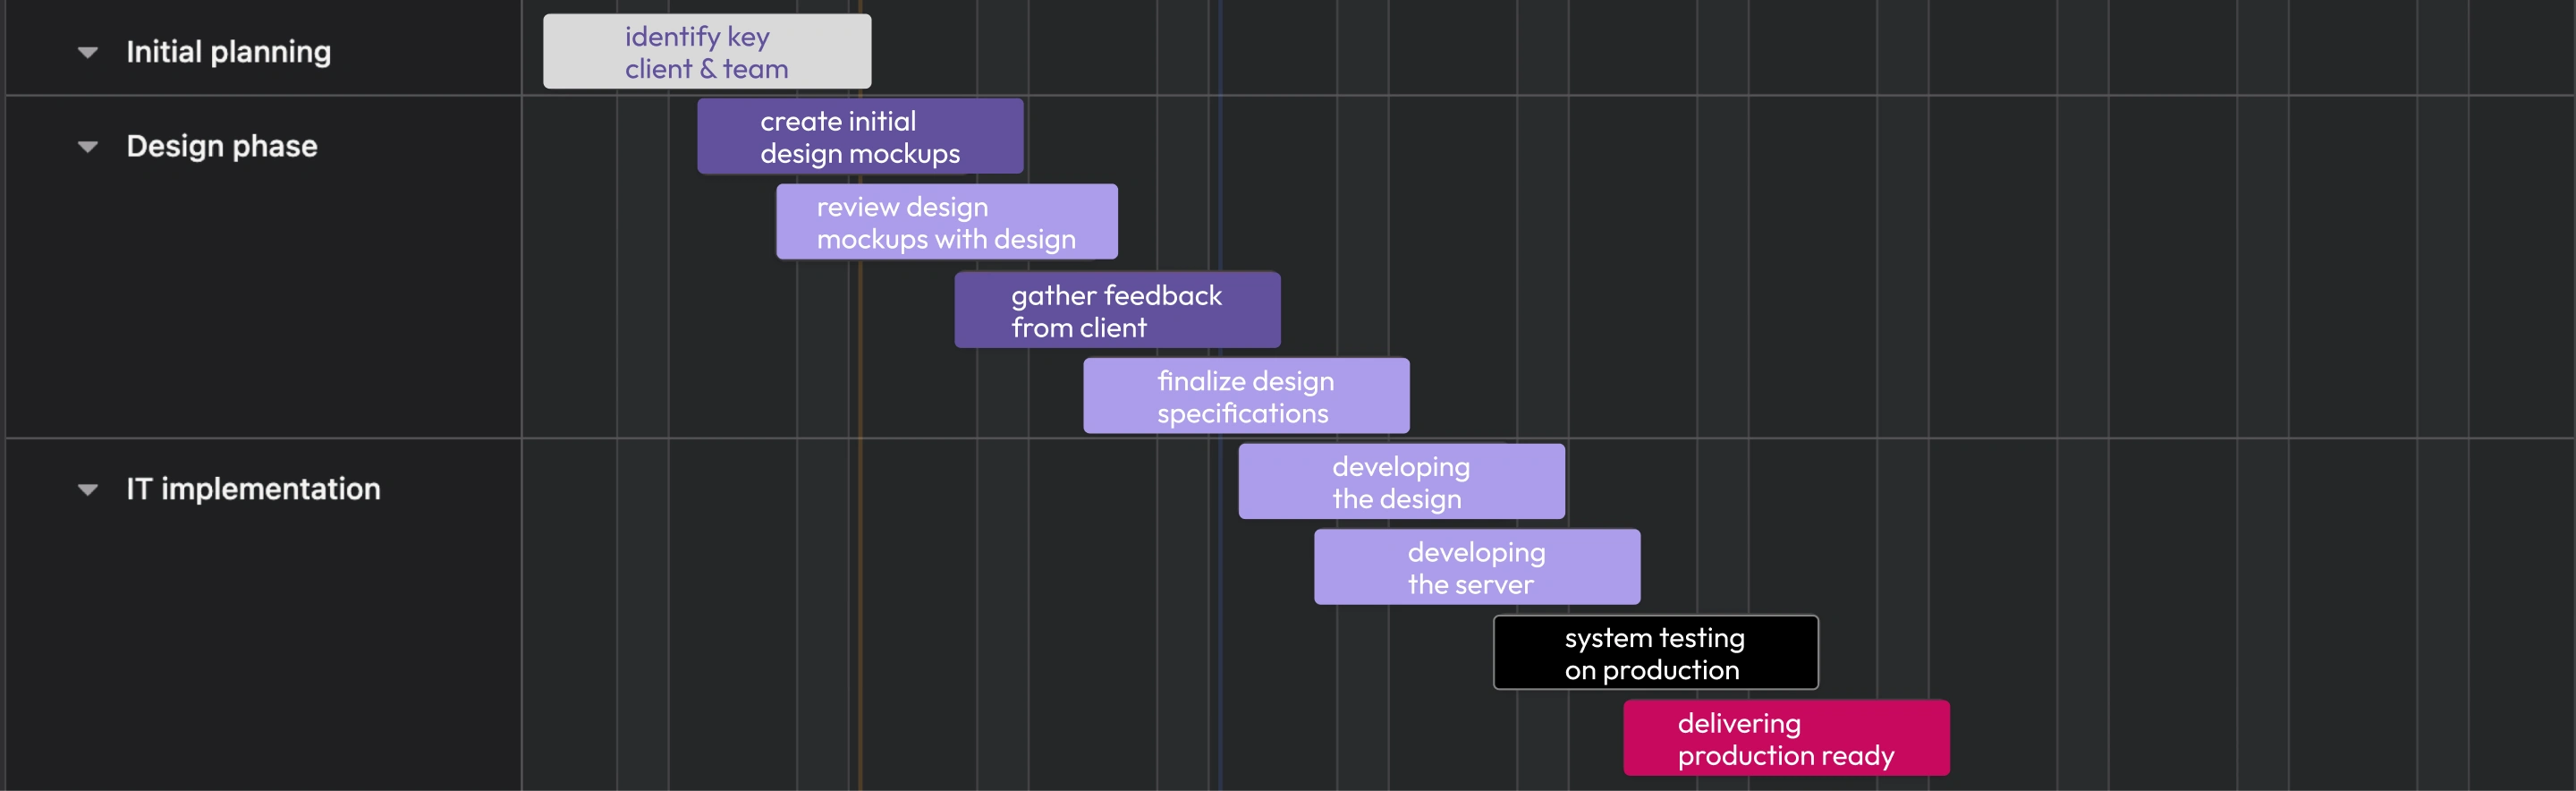
Task: Select the Design phase row label
Action: pyautogui.click(x=222, y=147)
